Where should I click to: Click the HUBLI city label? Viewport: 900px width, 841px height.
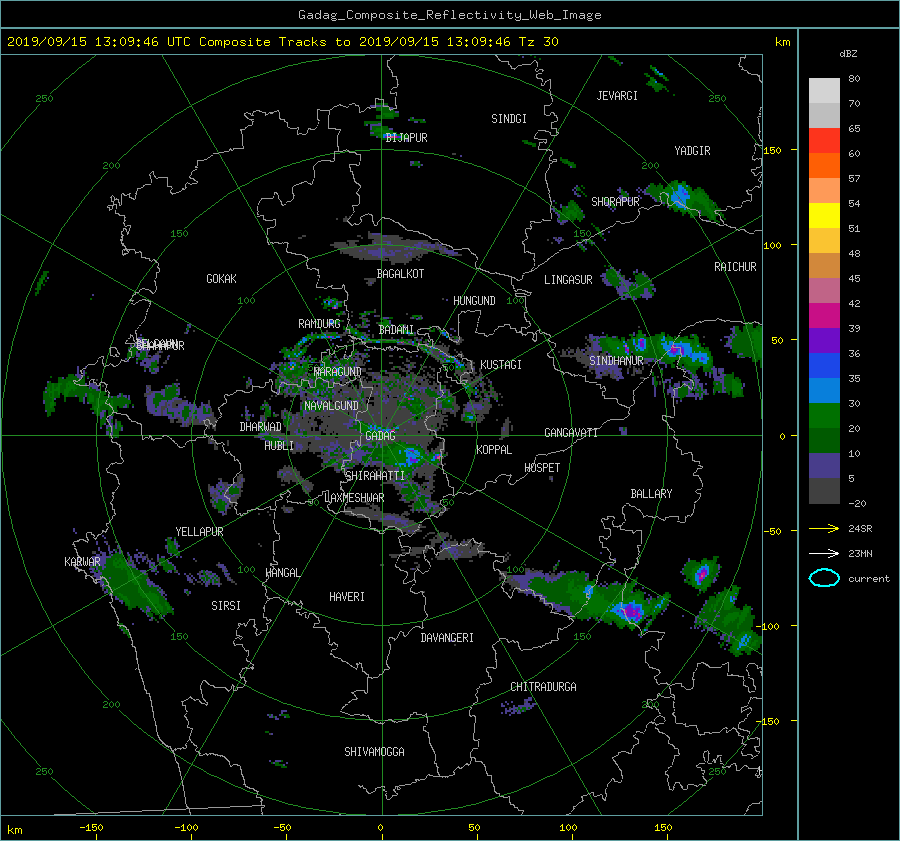coord(279,446)
